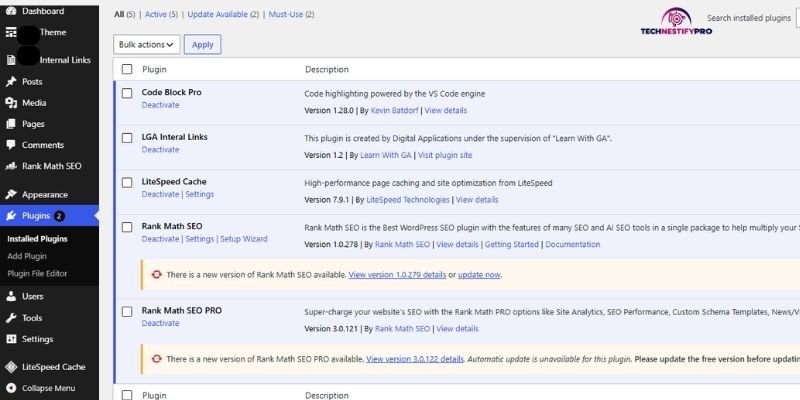Open Add Plugin submenu item

point(27,256)
